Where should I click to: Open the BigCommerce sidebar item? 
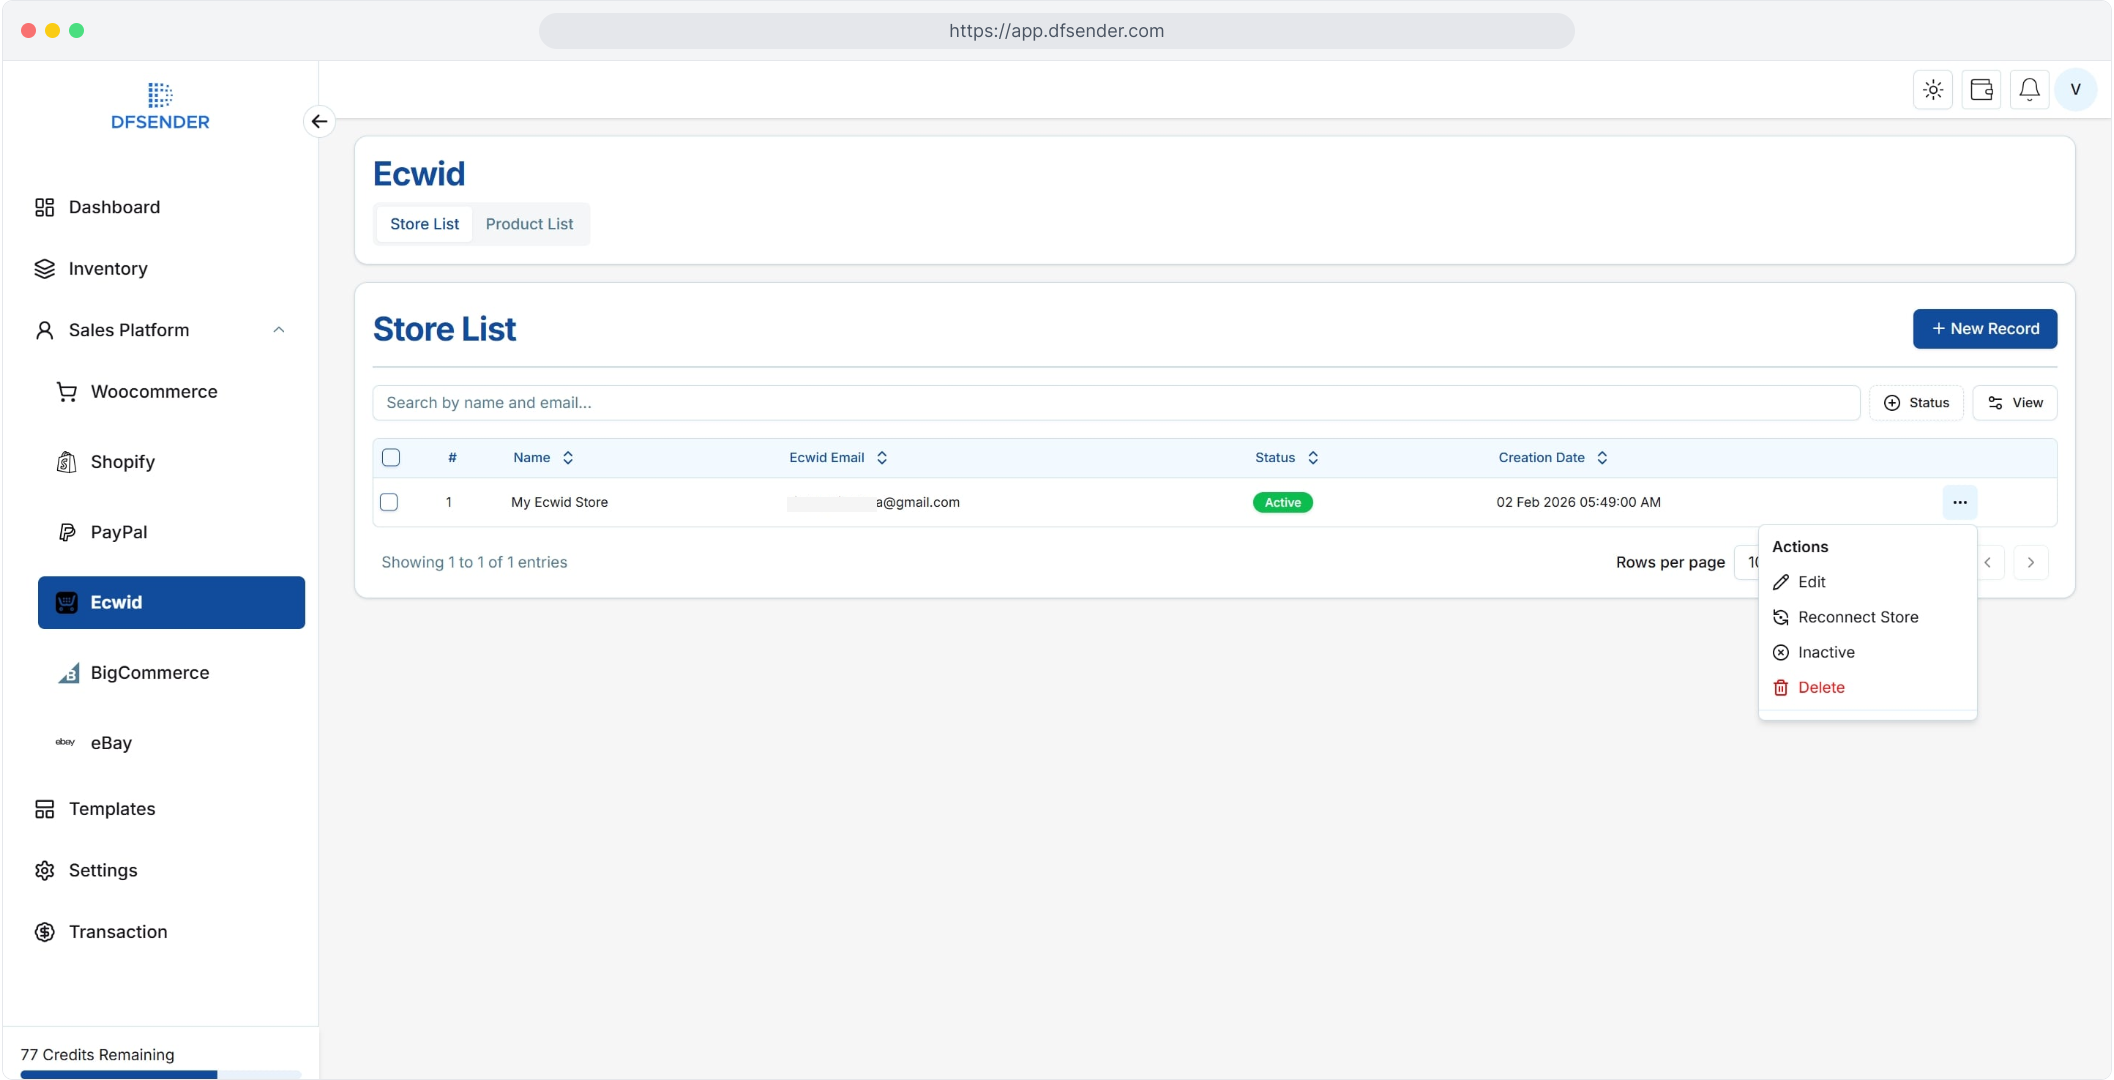coord(149,673)
